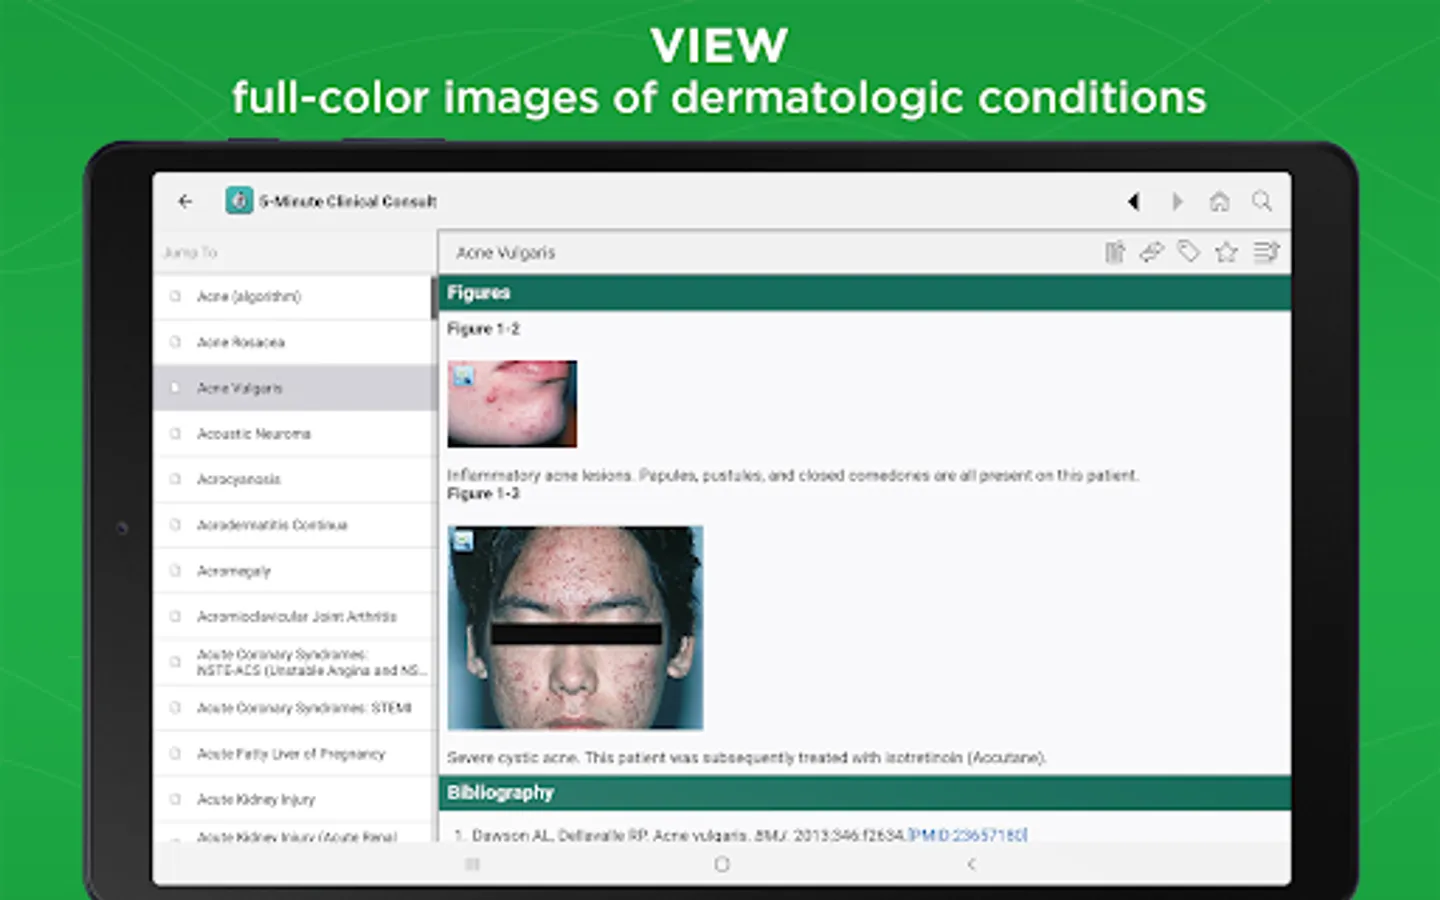Click the 'Figure 1-2' label
Screen dimensions: 1440x900
(x=483, y=329)
